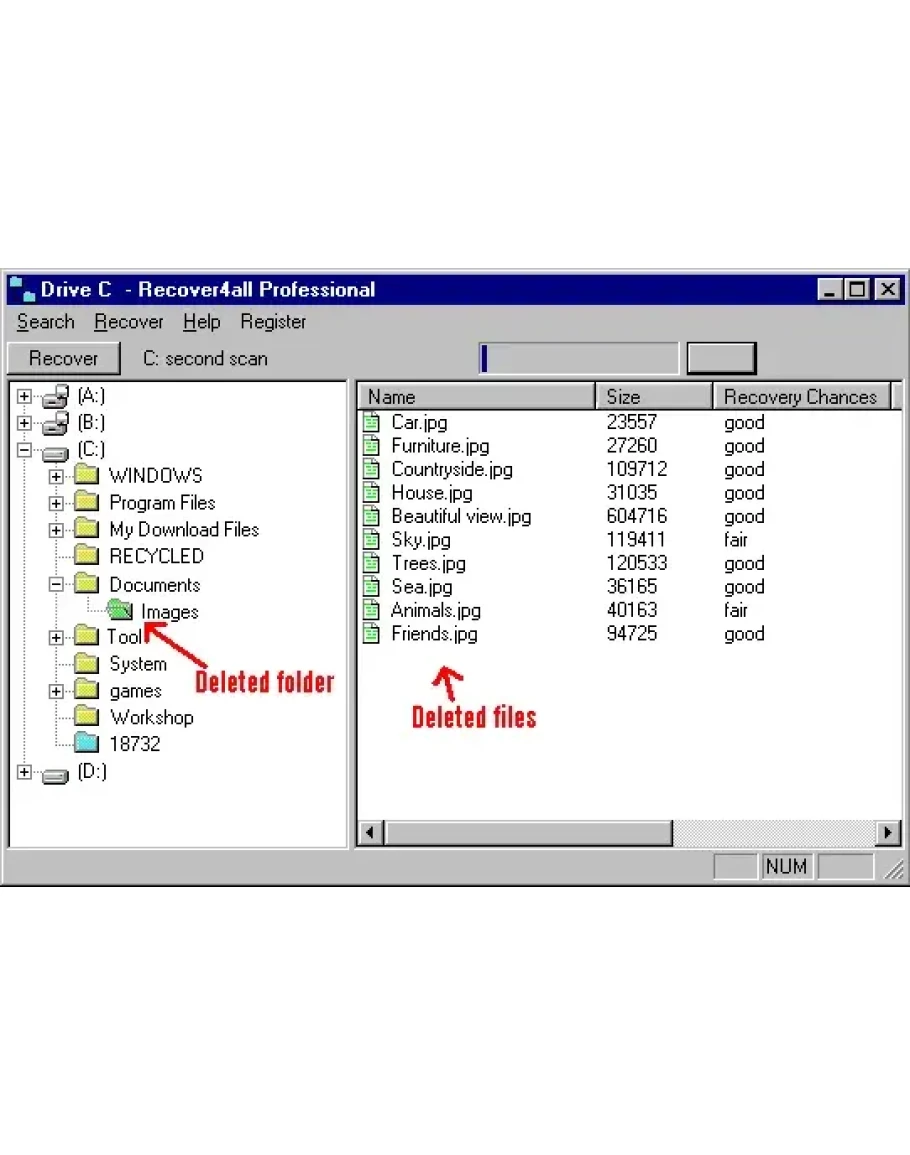This screenshot has height=1155, width=910.
Task: Click the deleted Images folder icon
Action: [x=120, y=610]
